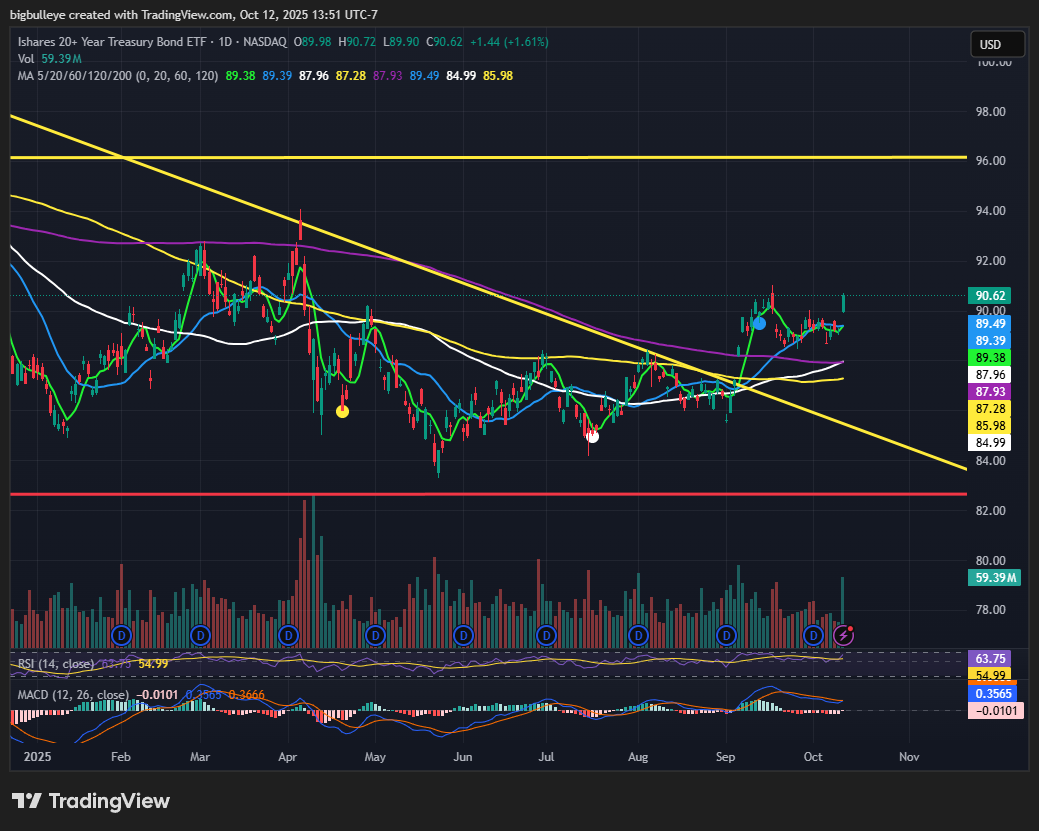Click the purple lightning bolt event icon

(843, 636)
